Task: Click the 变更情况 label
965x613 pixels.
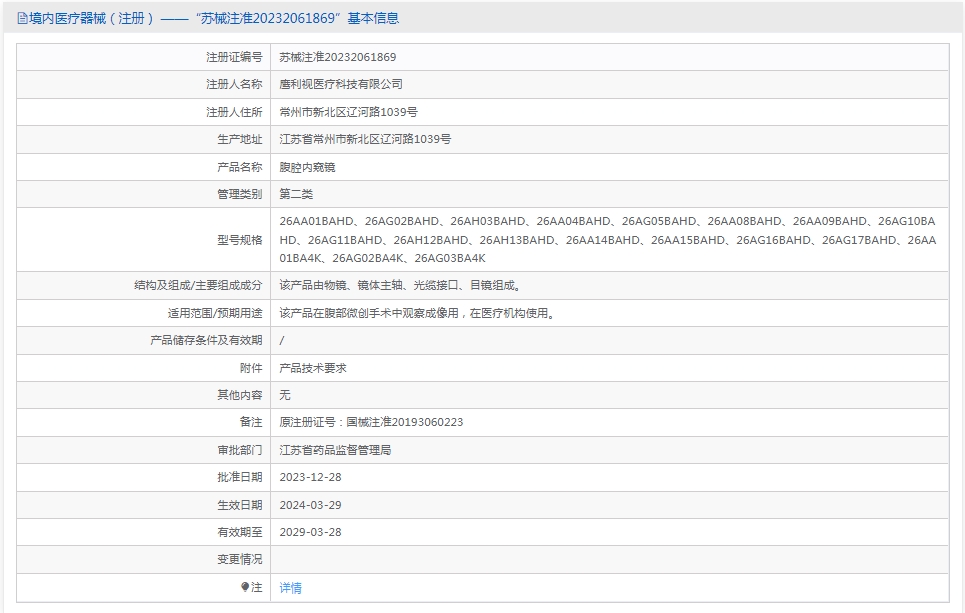Action: coord(239,559)
